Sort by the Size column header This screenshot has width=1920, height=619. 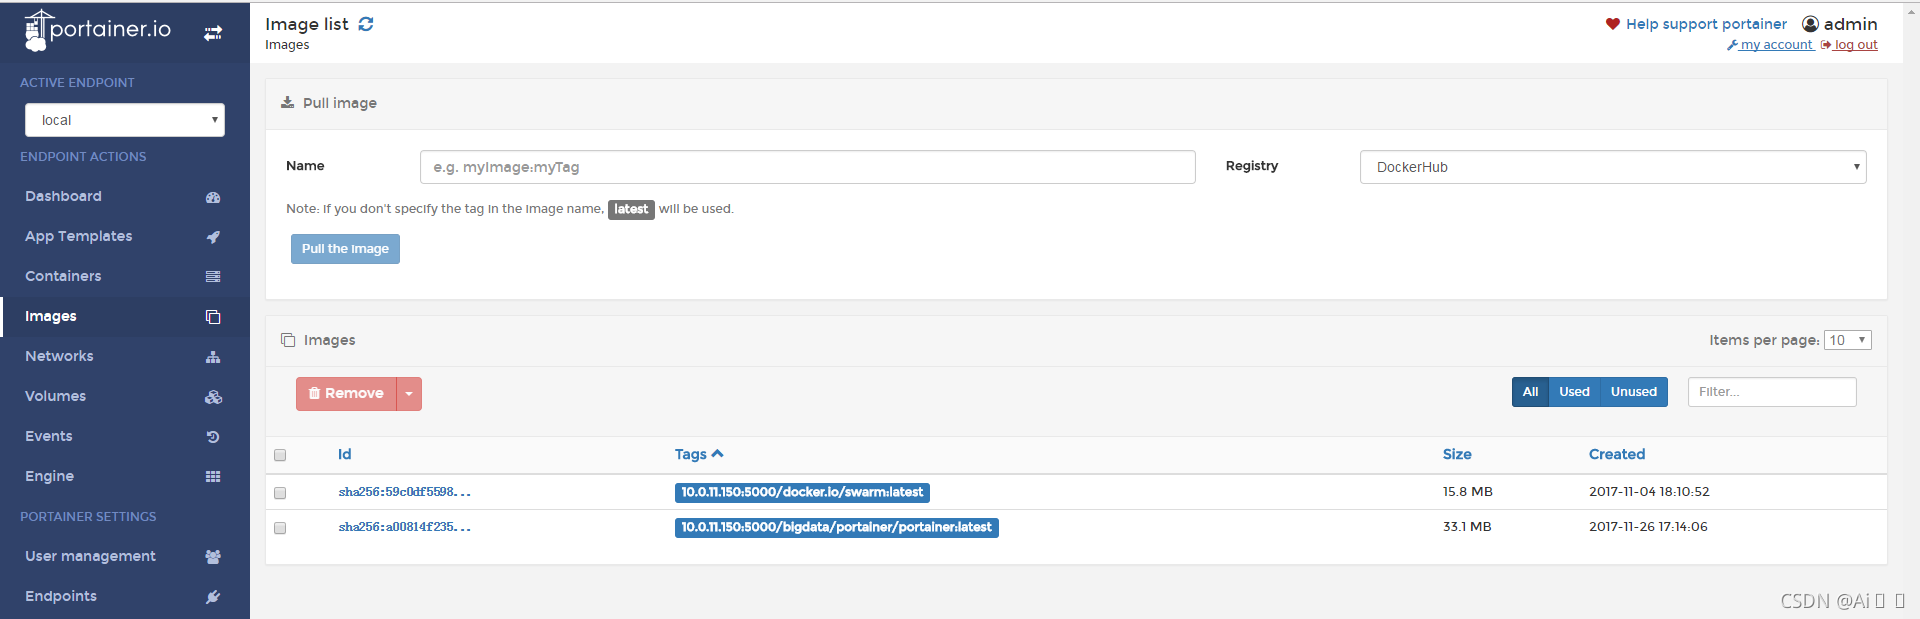pos(1457,454)
